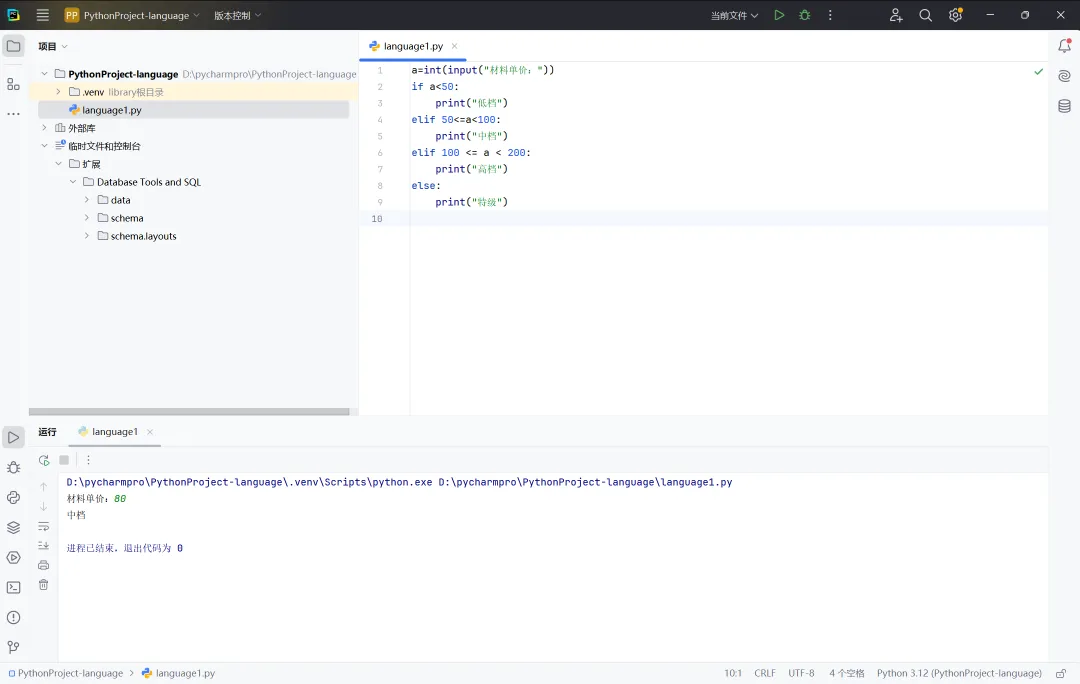Open the 当前文件 run configuration dropdown
Image resolution: width=1080 pixels, height=684 pixels.
(x=734, y=15)
